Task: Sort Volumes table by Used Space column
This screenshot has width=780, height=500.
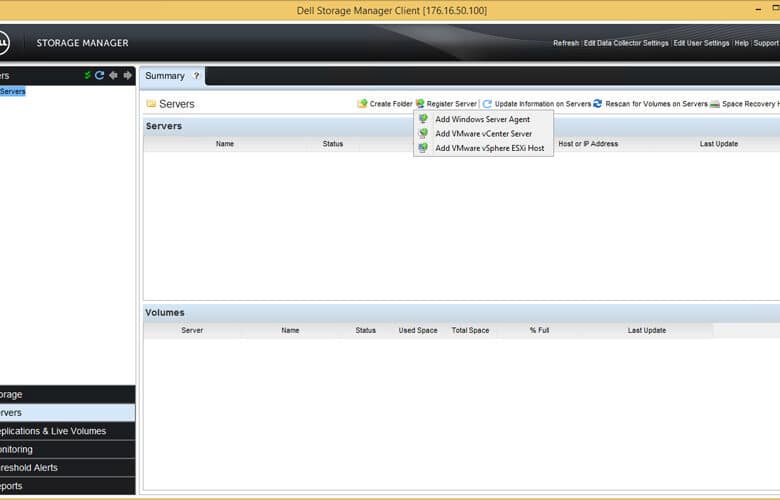Action: point(418,330)
